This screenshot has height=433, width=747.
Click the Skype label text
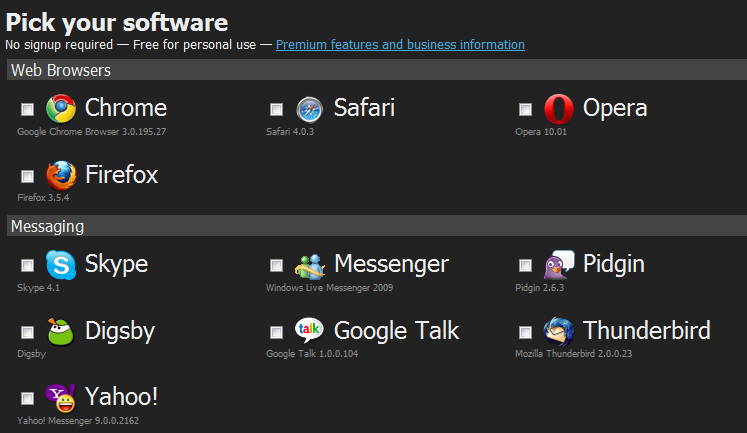[x=116, y=265]
